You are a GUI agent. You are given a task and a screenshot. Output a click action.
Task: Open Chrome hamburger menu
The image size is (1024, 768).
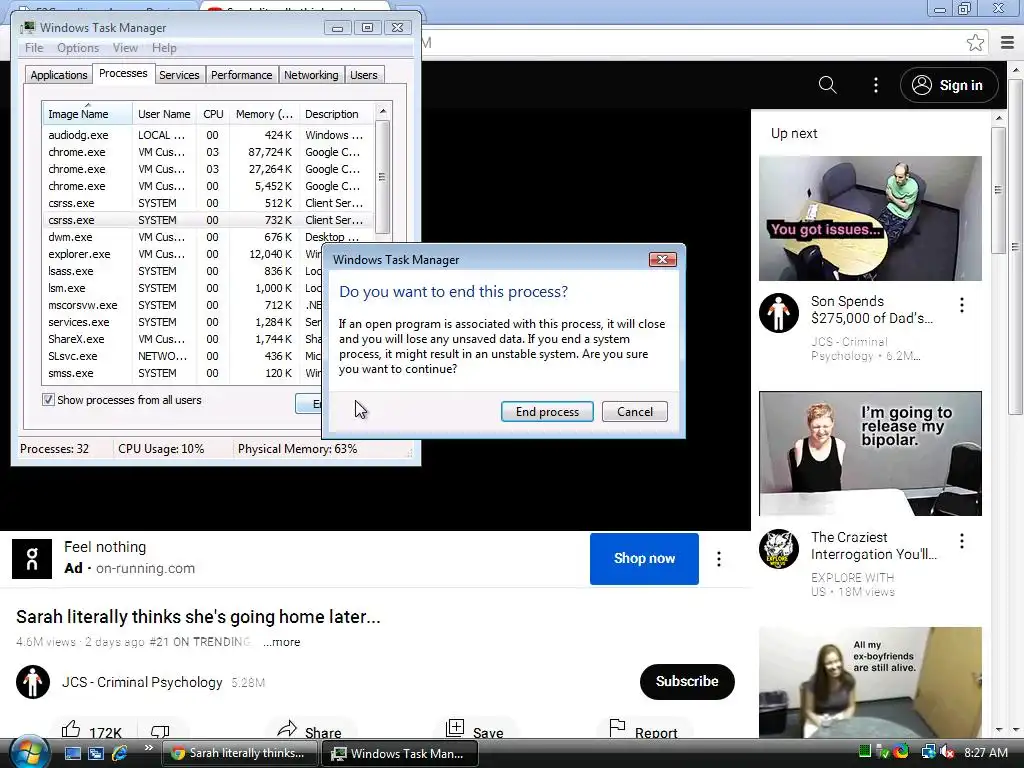pyautogui.click(x=1008, y=42)
